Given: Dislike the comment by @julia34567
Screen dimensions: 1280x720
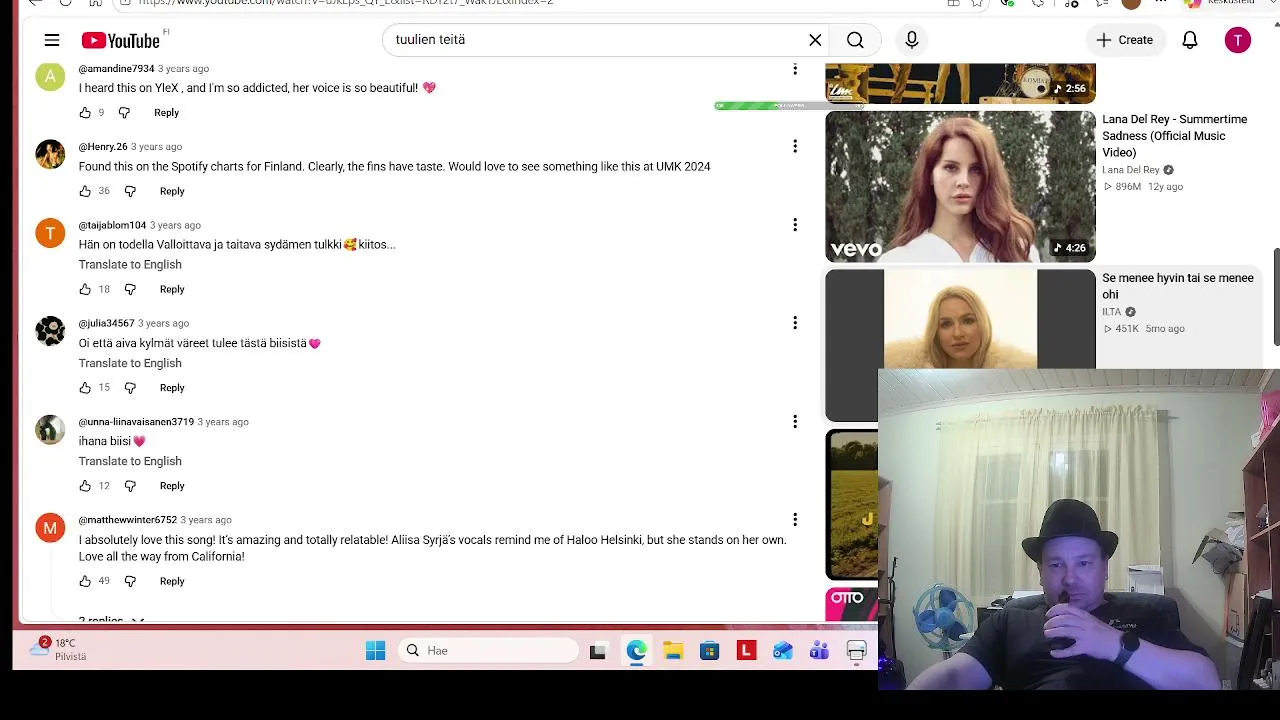Looking at the screenshot, I should pyautogui.click(x=130, y=388).
